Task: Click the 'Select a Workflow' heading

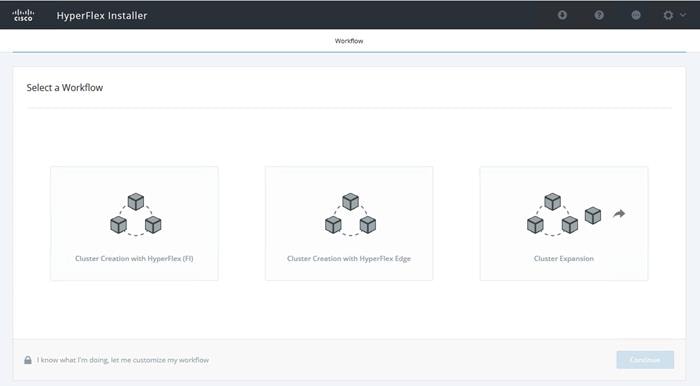Action: coord(65,87)
